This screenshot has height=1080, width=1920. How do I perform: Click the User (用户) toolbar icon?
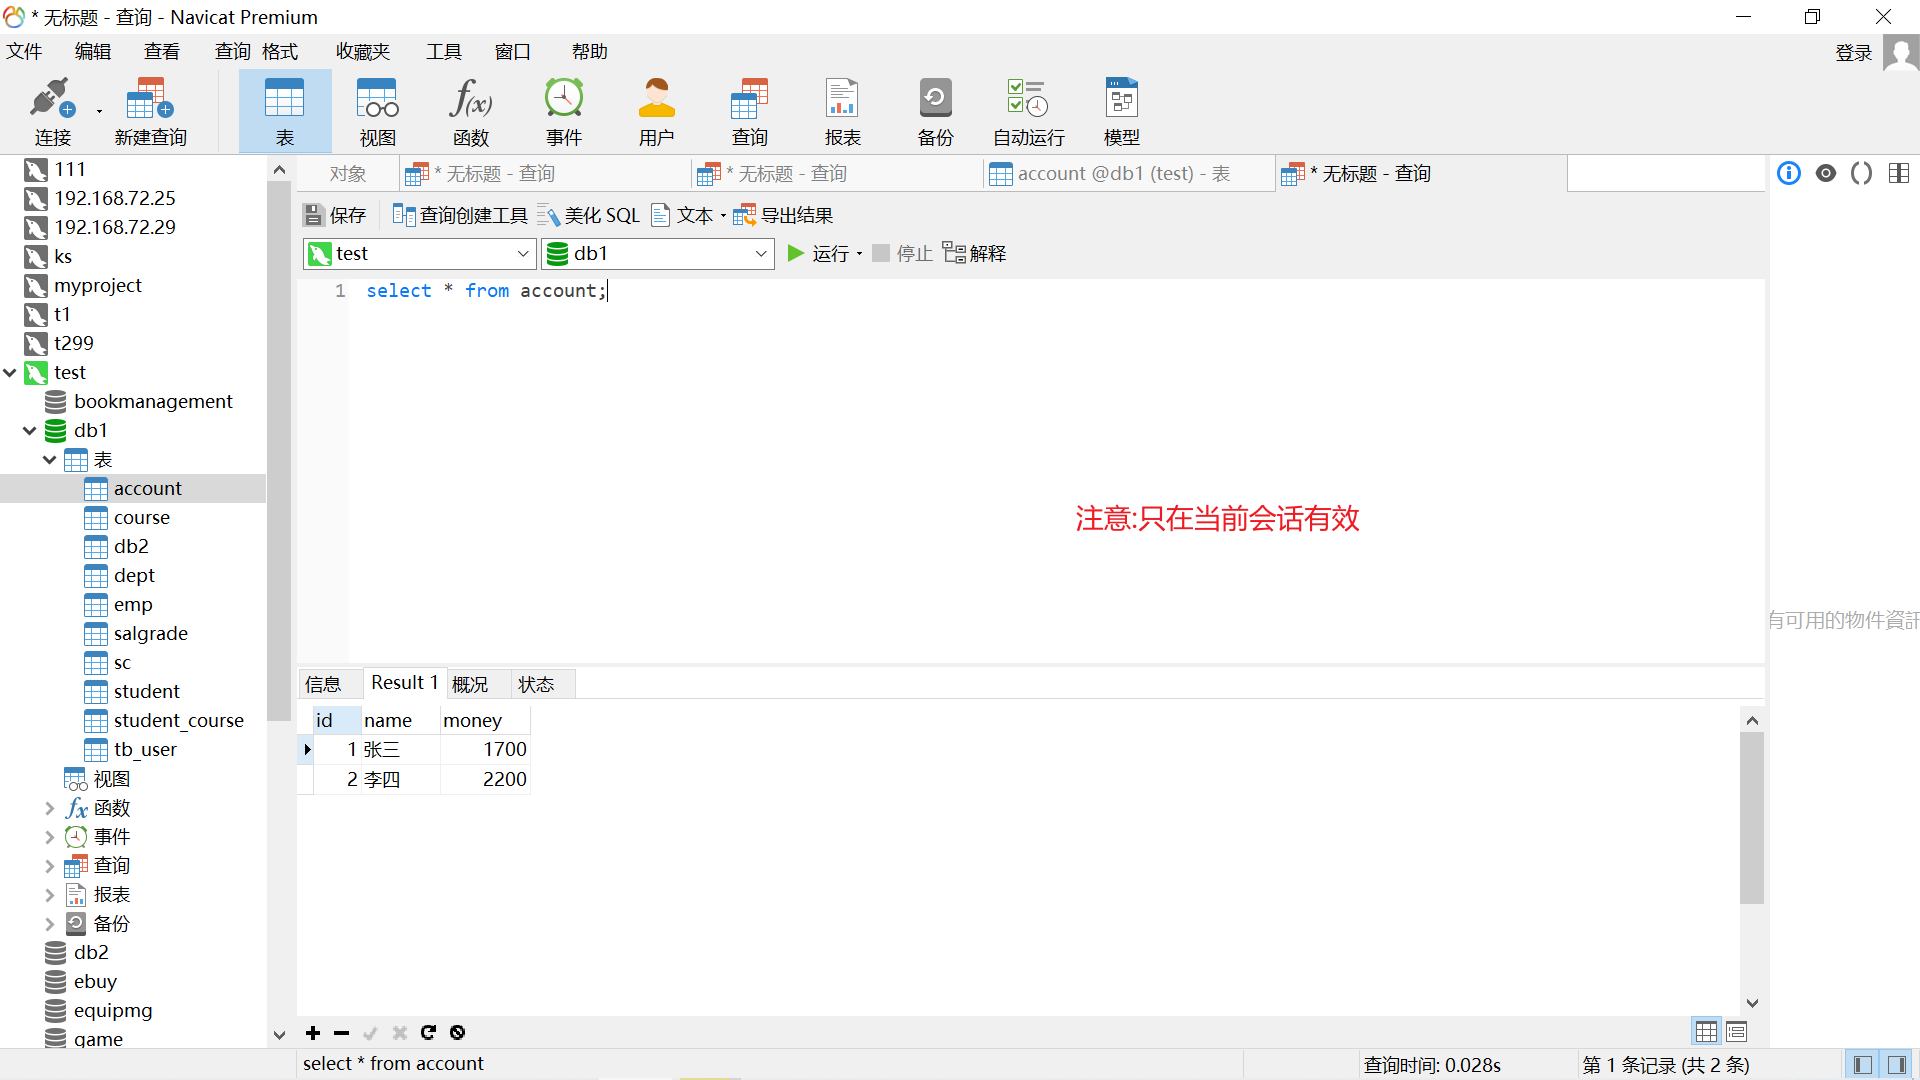[x=656, y=111]
